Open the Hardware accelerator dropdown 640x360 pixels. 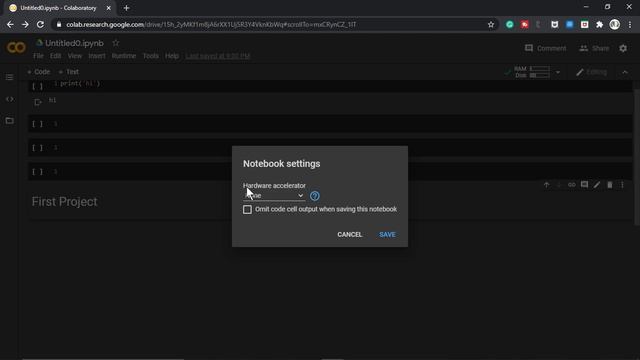click(x=274, y=196)
